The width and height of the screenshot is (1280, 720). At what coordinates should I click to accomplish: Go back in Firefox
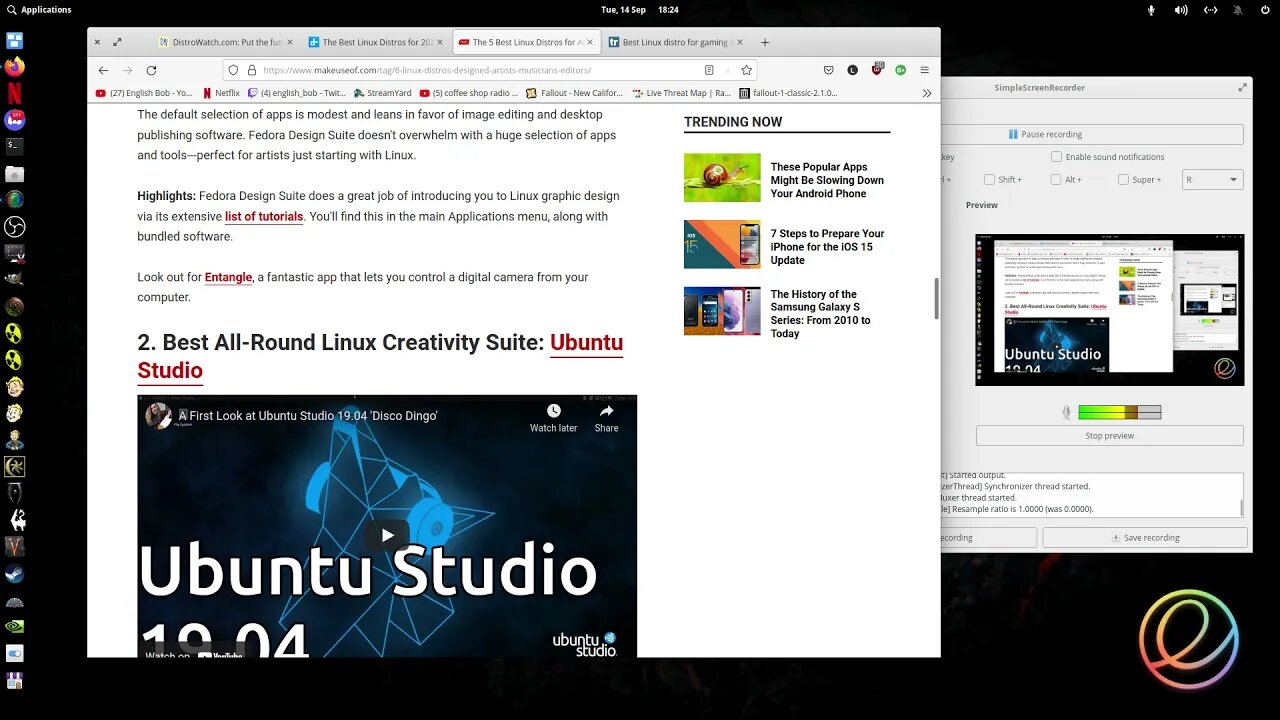[103, 70]
